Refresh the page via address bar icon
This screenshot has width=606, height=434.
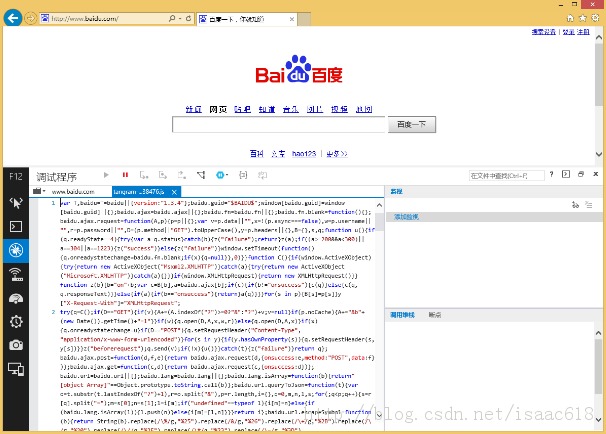pyautogui.click(x=188, y=18)
